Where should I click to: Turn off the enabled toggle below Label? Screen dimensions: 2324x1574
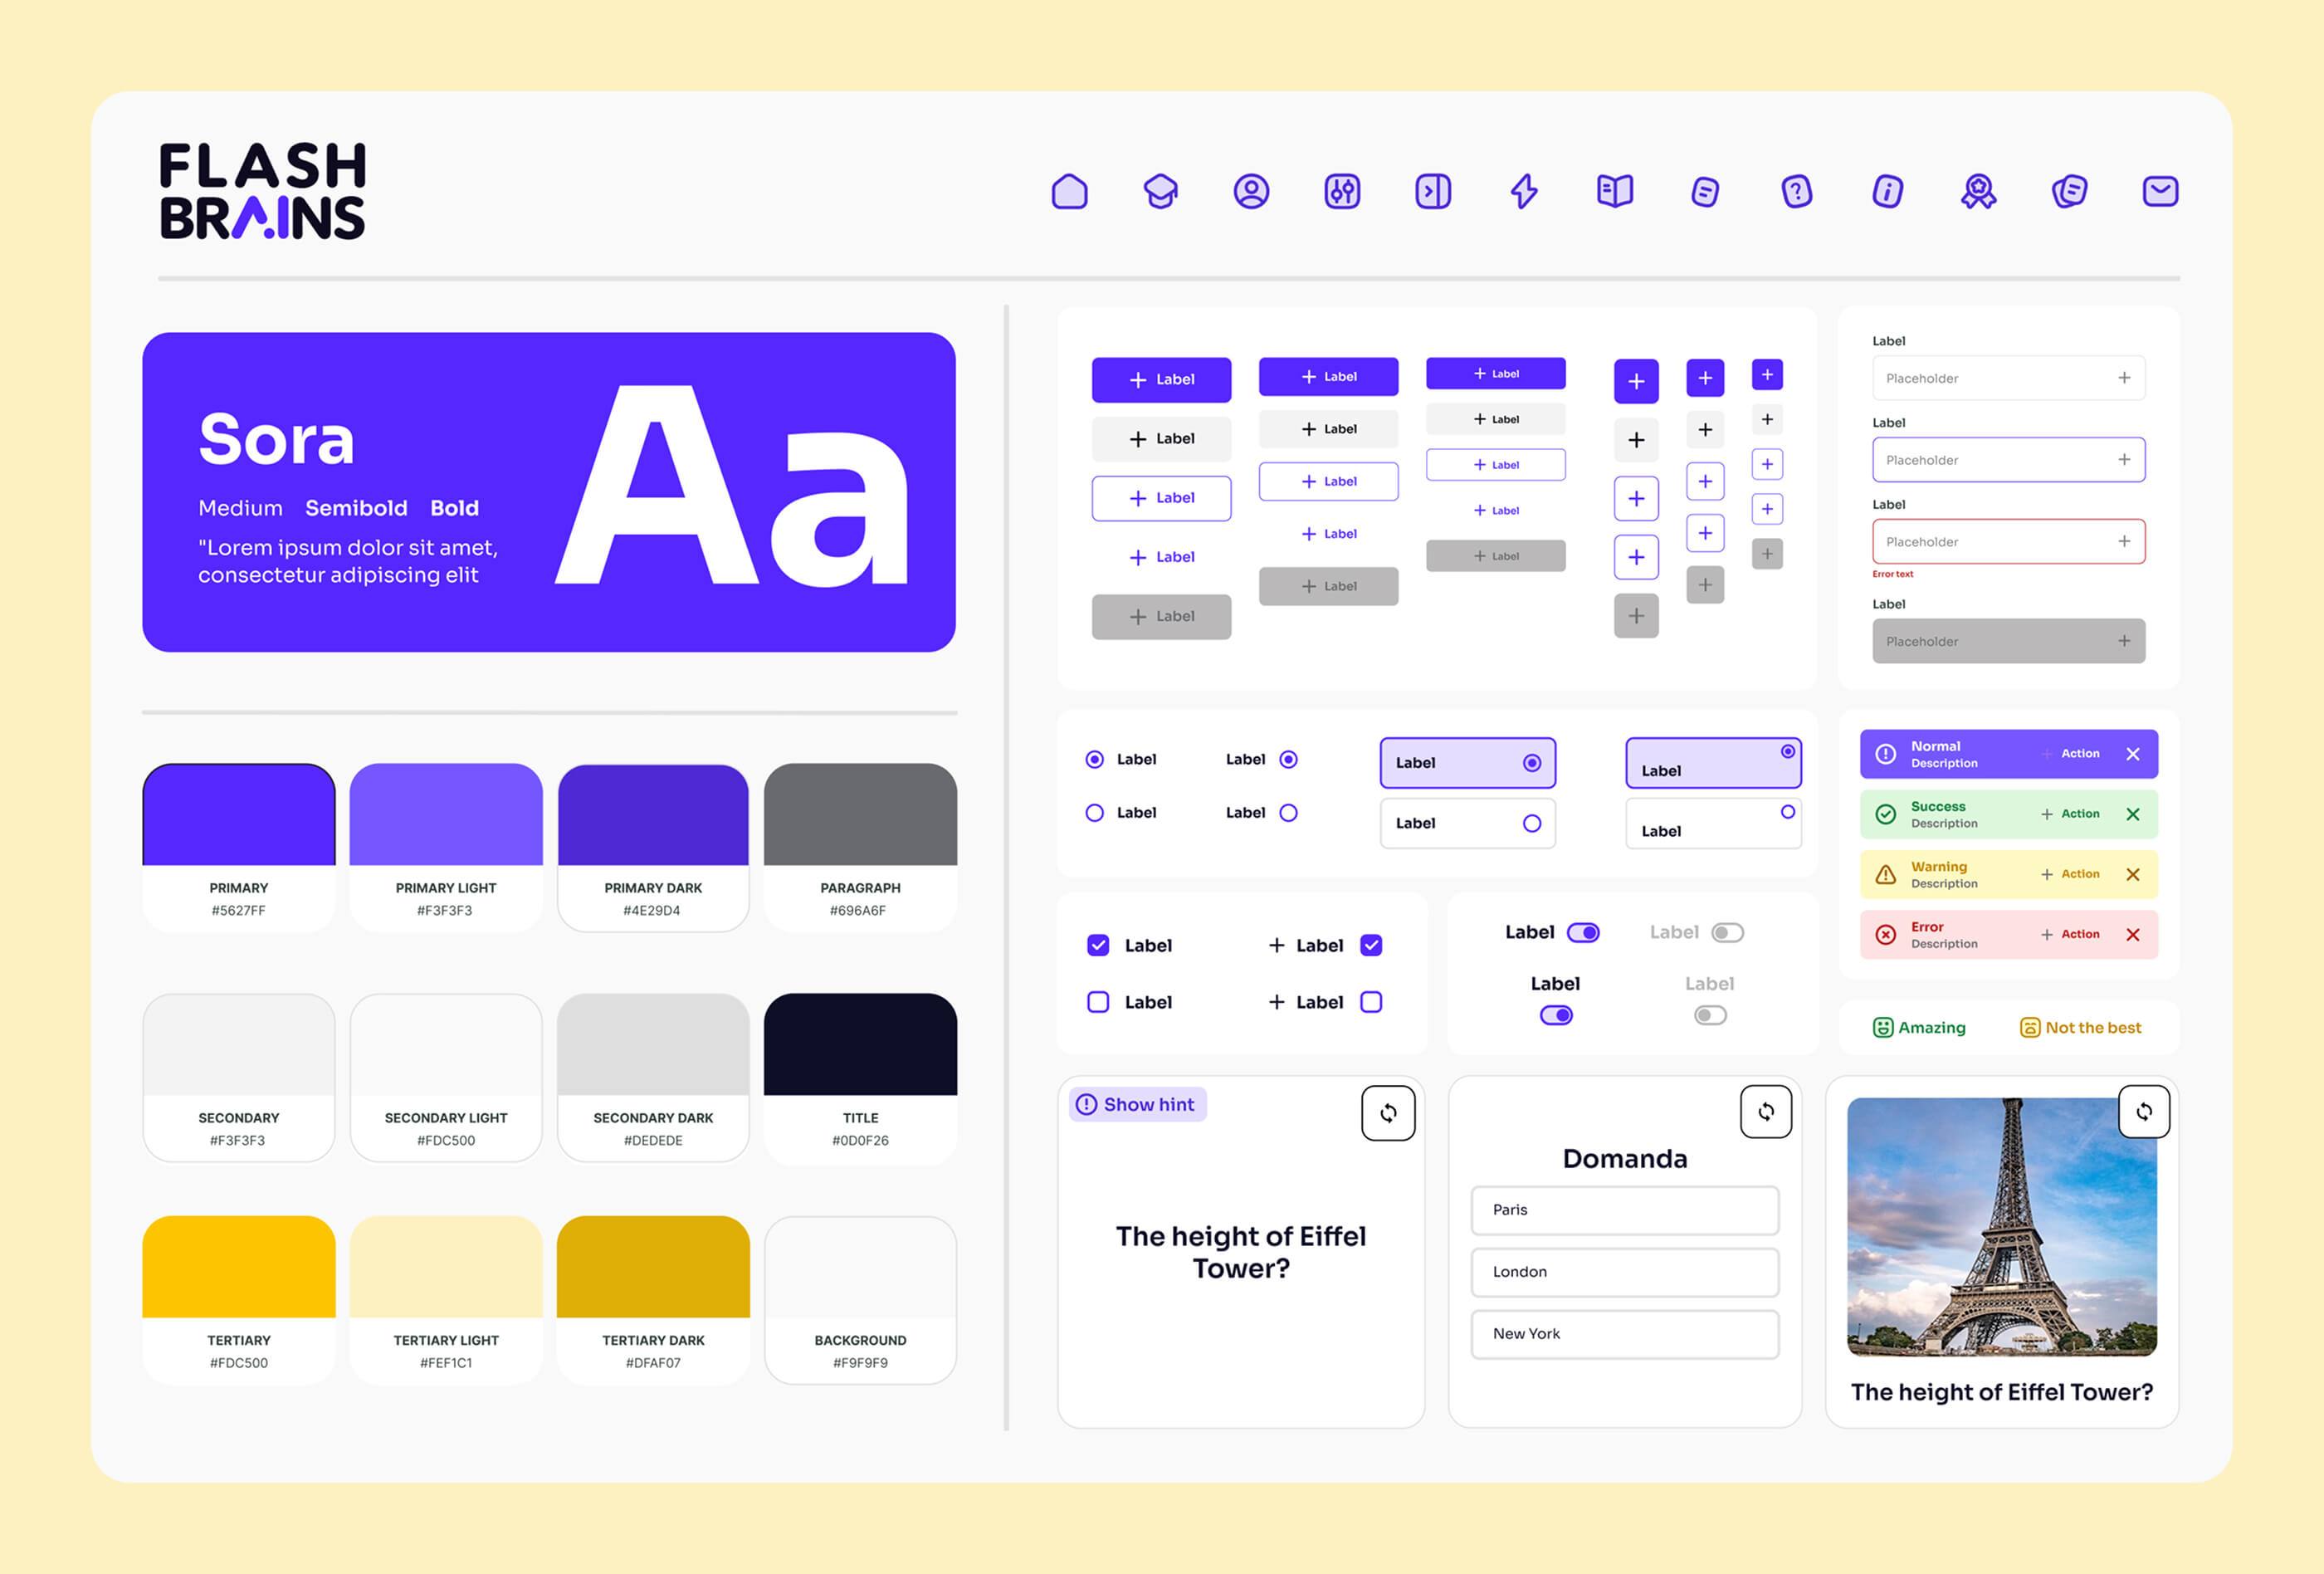coord(1556,1015)
